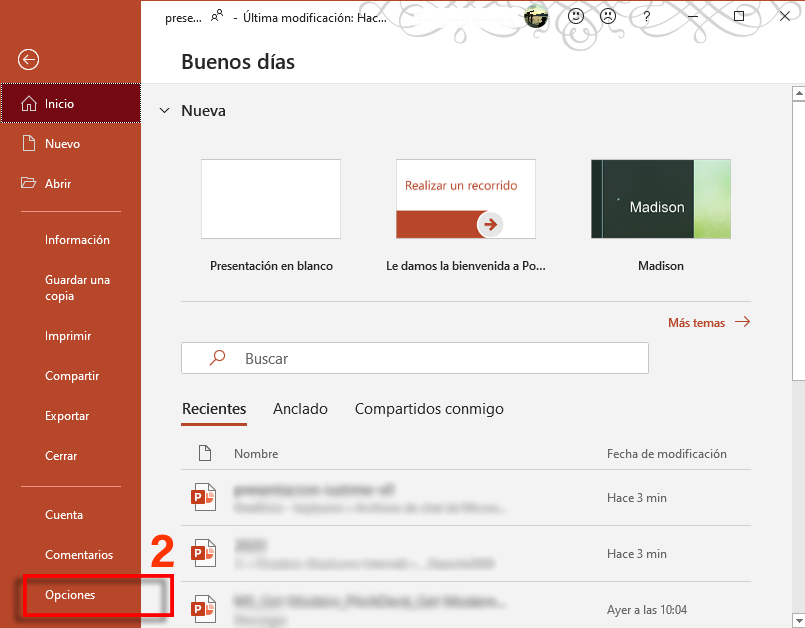Open the Realizar un recorrido template
This screenshot has height=628, width=805.
tap(466, 199)
